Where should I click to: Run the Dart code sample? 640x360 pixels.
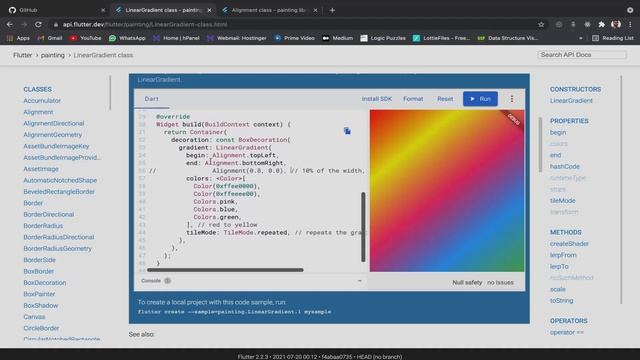coord(480,99)
